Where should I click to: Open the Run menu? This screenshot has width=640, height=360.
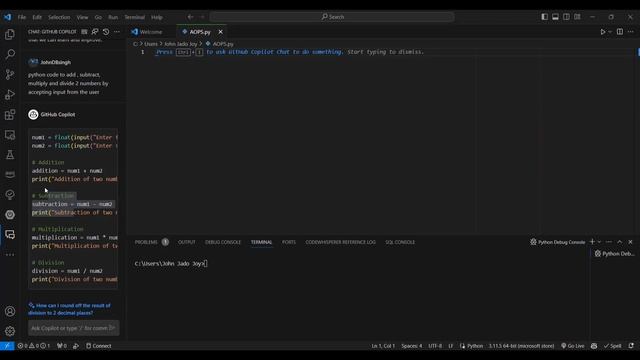point(113,17)
